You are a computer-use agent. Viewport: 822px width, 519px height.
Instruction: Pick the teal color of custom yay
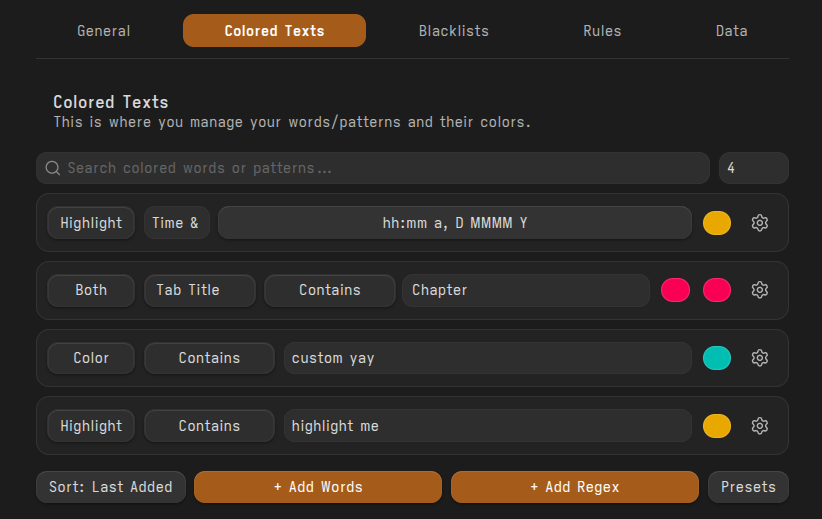click(x=717, y=358)
